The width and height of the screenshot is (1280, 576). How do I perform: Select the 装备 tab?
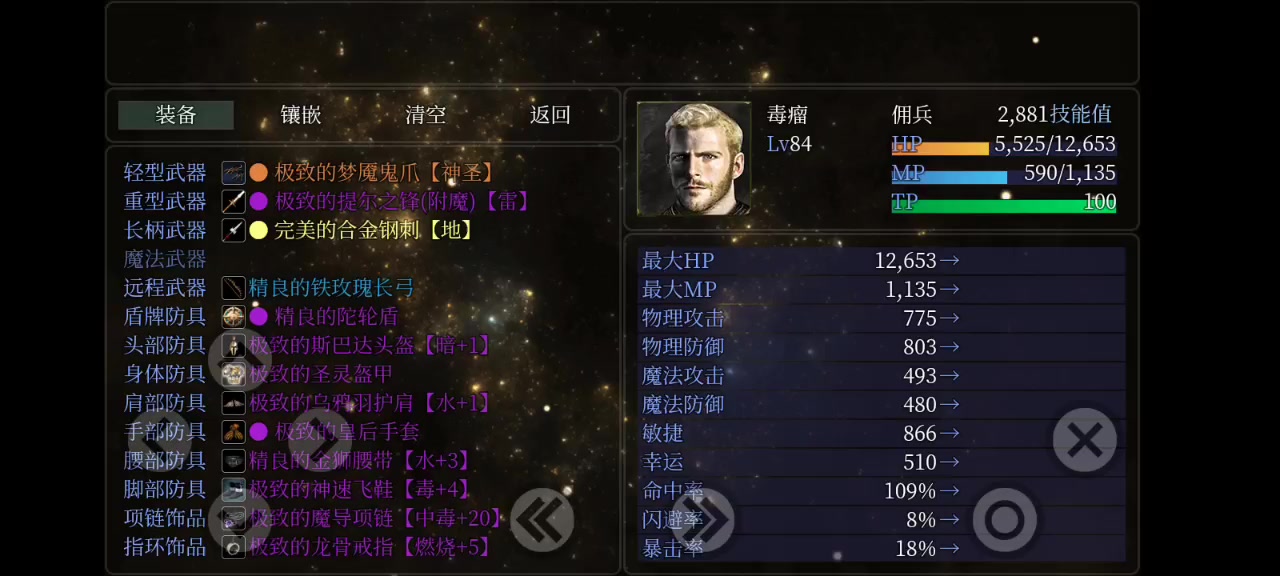[176, 115]
